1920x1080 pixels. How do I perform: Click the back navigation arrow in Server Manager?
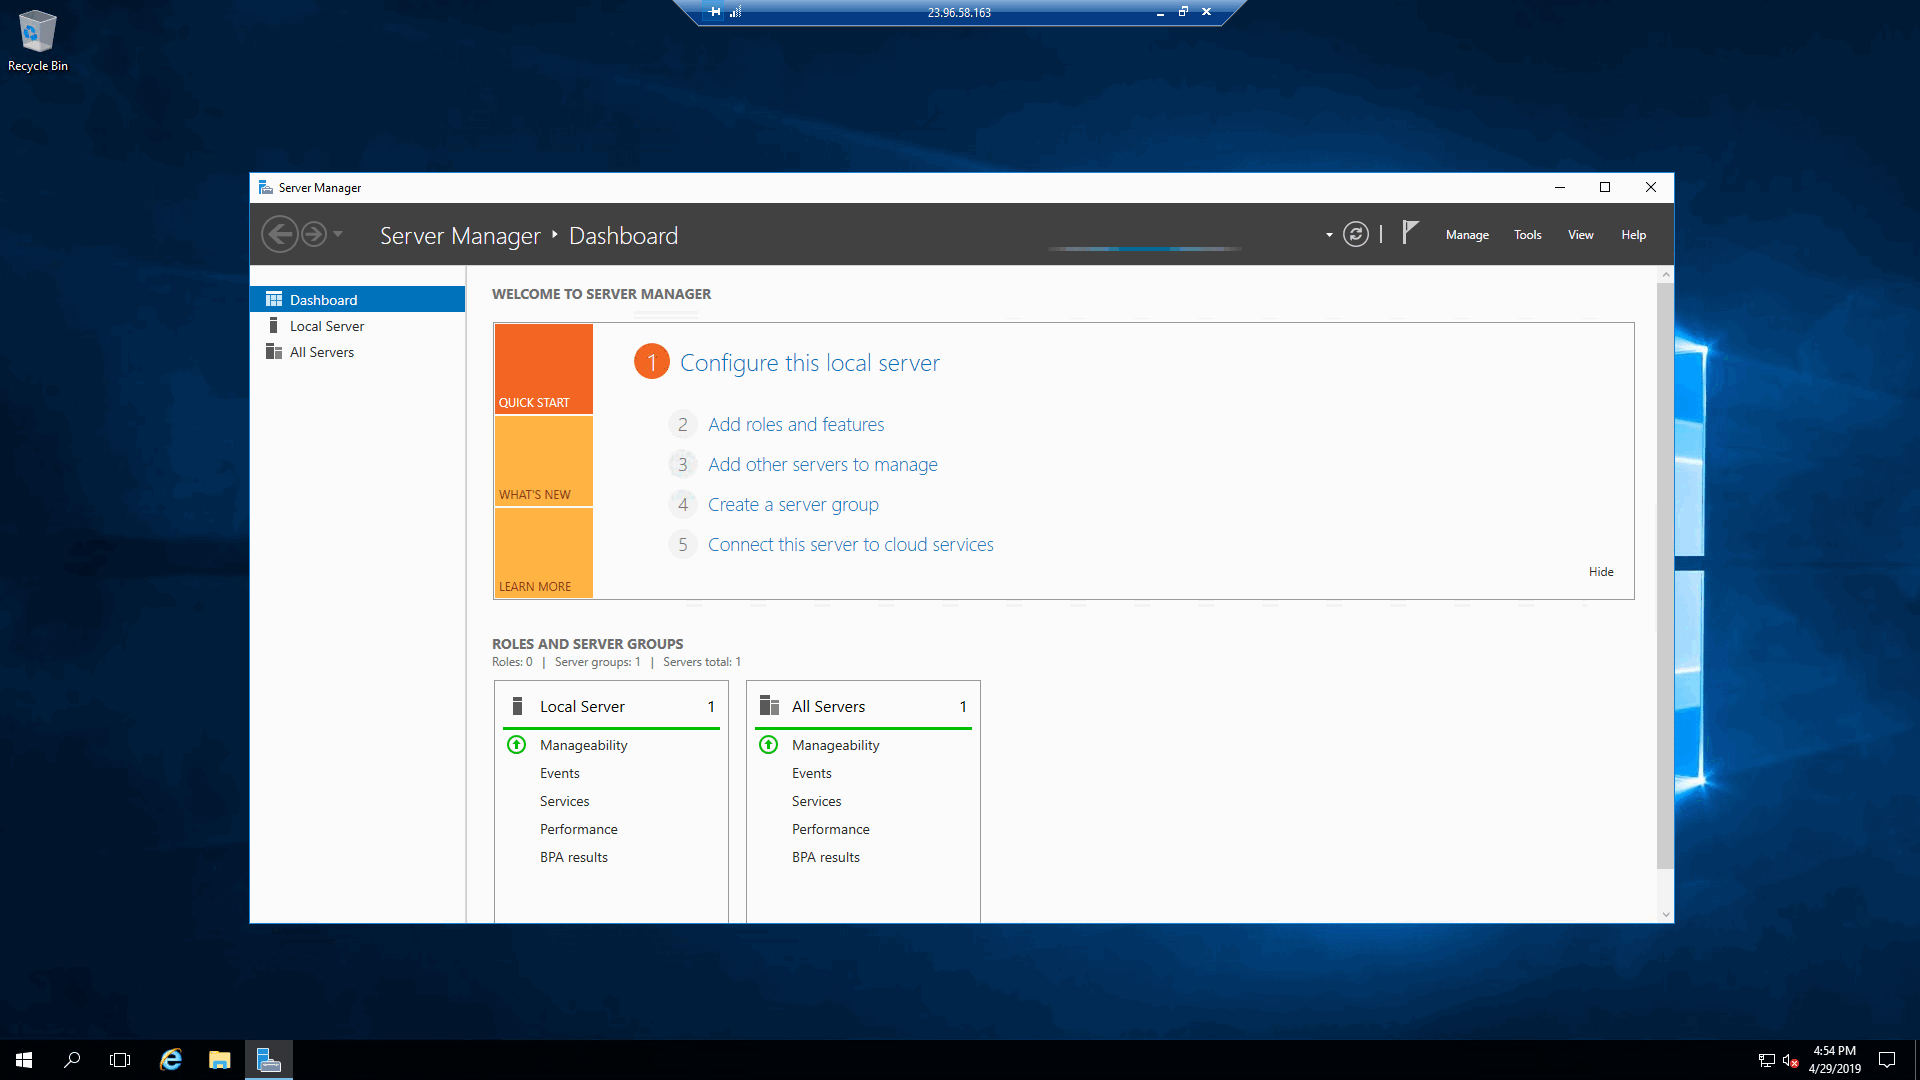(280, 234)
